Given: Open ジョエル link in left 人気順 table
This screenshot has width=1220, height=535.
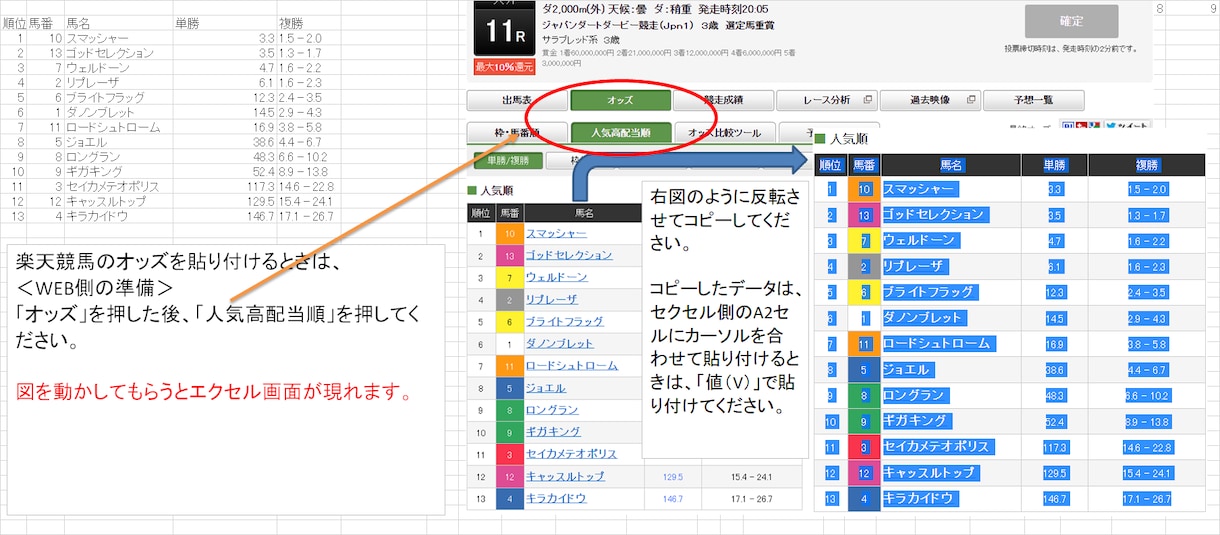Looking at the screenshot, I should tap(545, 387).
